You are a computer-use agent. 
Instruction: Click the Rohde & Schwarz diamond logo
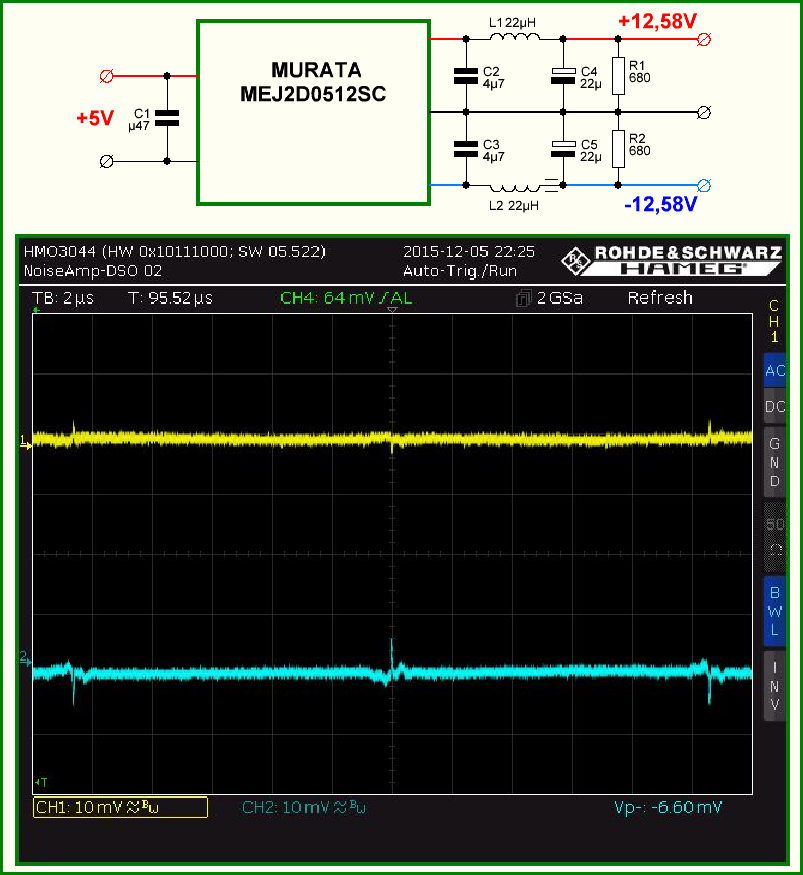[x=576, y=261]
